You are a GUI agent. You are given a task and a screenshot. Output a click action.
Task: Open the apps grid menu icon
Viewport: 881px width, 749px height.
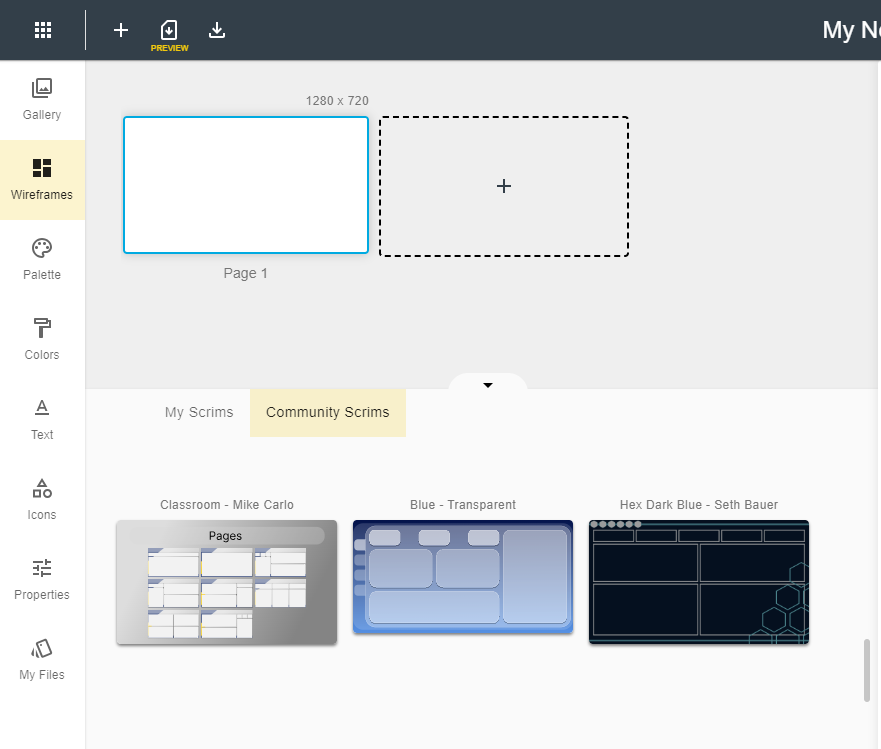pos(43,30)
